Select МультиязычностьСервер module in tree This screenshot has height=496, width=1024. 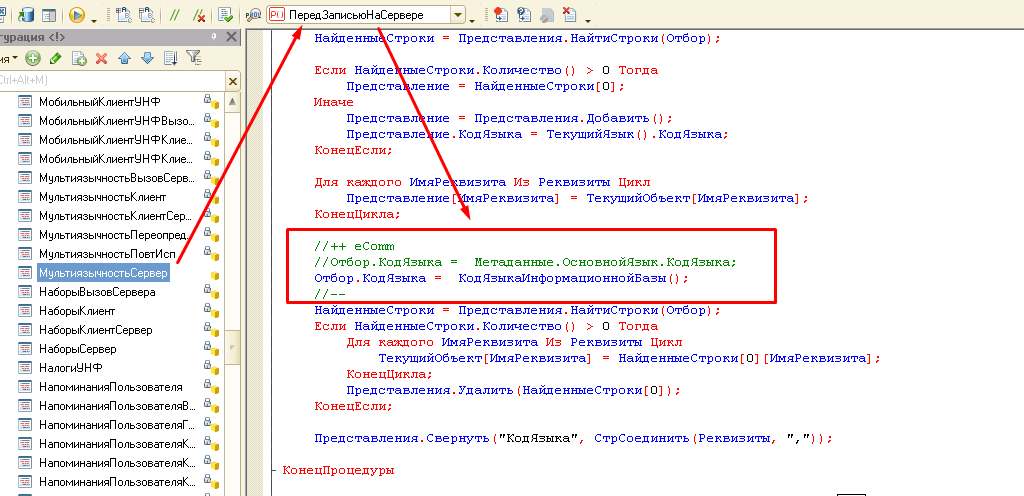(x=102, y=273)
